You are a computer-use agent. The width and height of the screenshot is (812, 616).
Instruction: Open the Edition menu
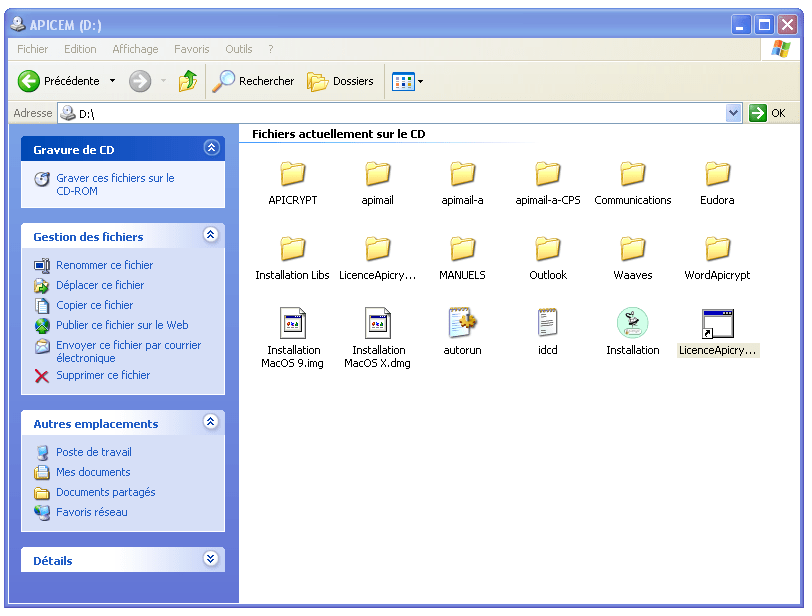(80, 49)
